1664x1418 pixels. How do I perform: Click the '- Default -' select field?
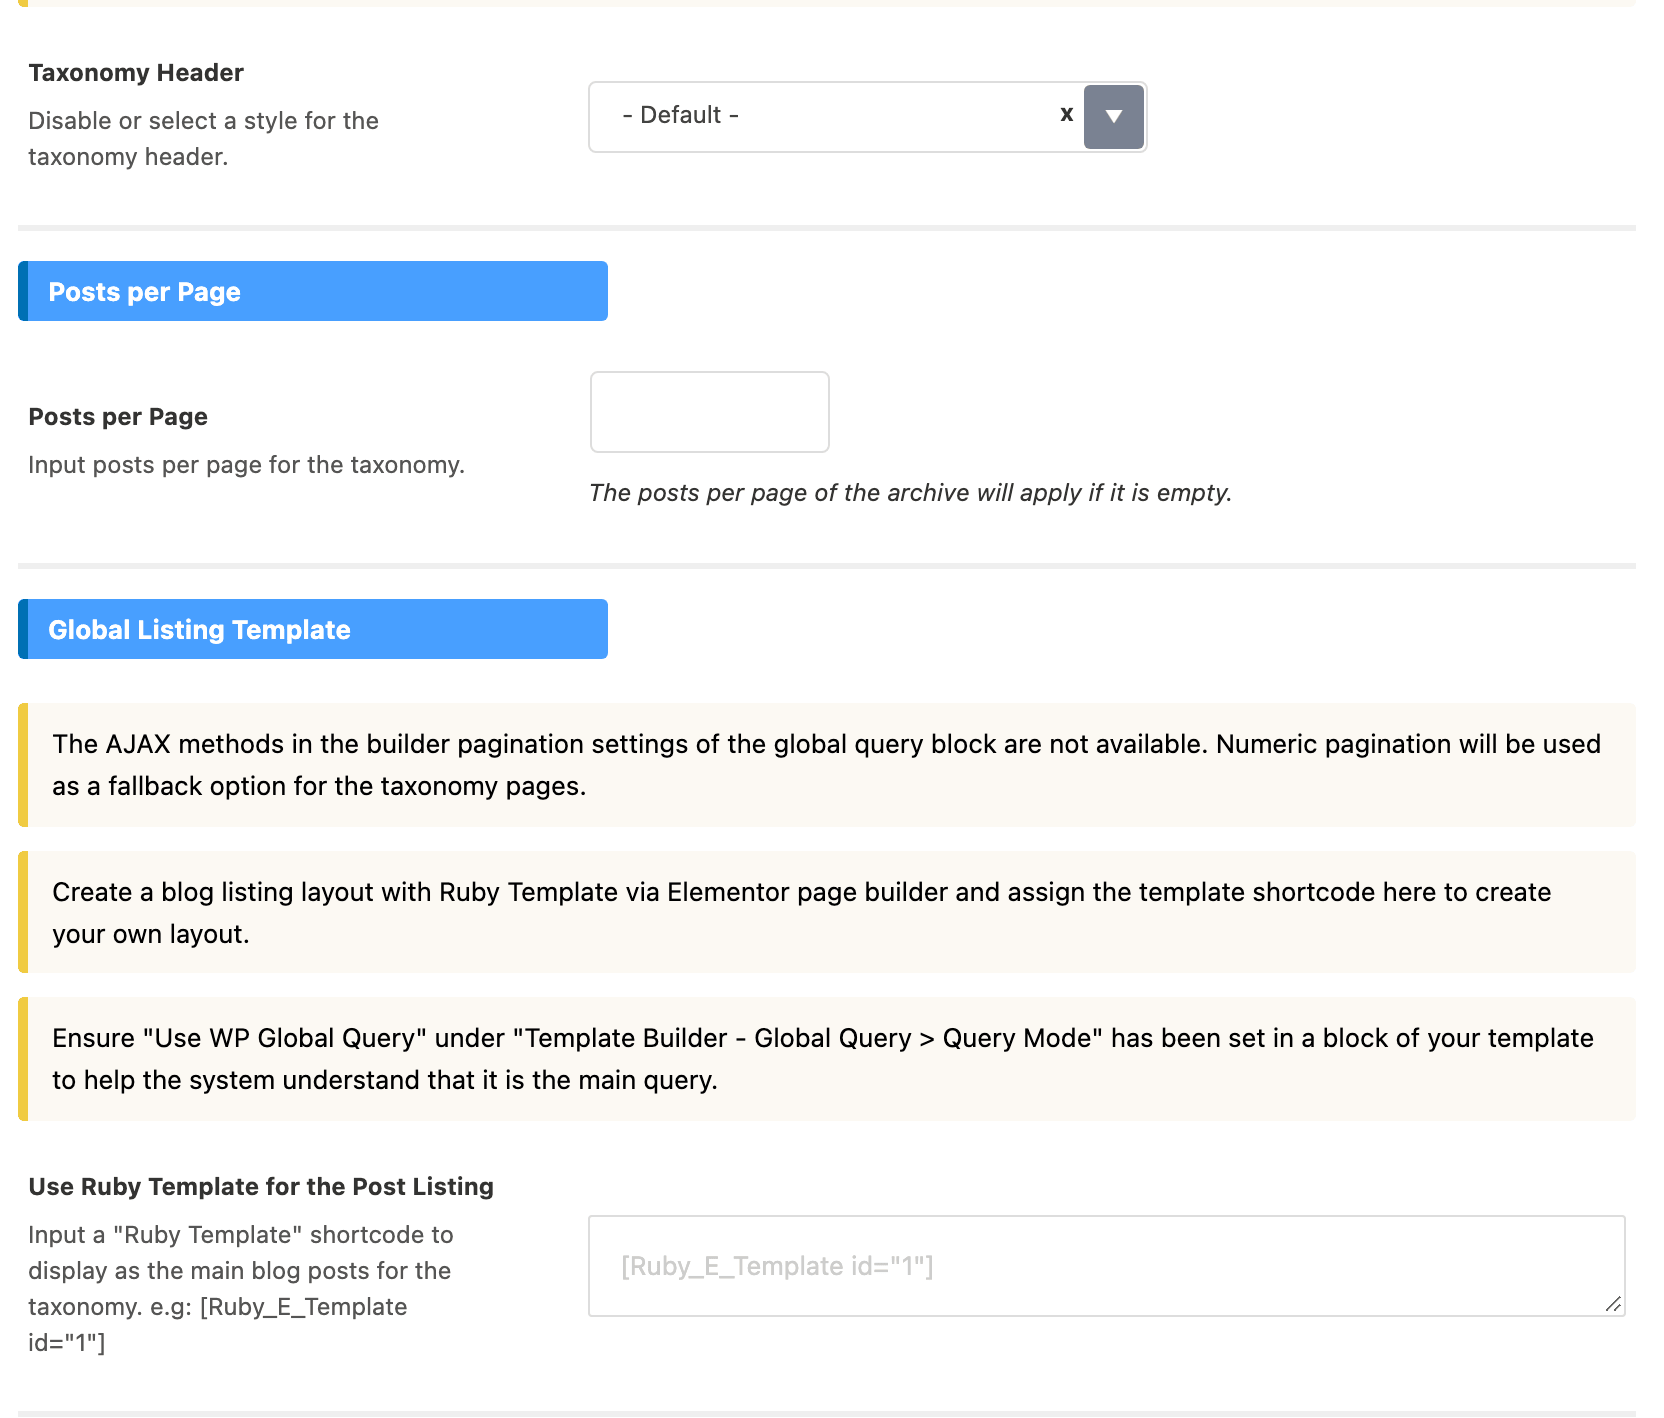coord(867,117)
